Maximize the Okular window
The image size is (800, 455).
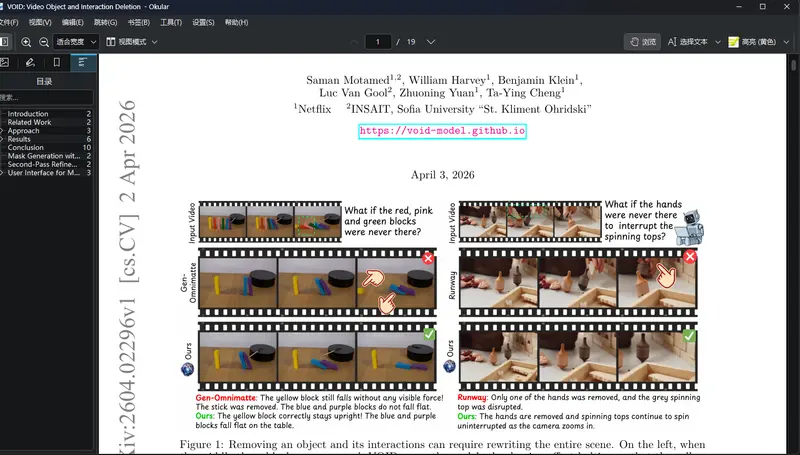763,7
